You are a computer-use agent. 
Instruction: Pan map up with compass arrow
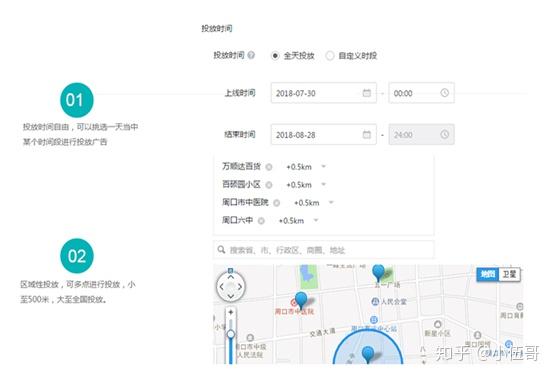pyautogui.click(x=231, y=277)
